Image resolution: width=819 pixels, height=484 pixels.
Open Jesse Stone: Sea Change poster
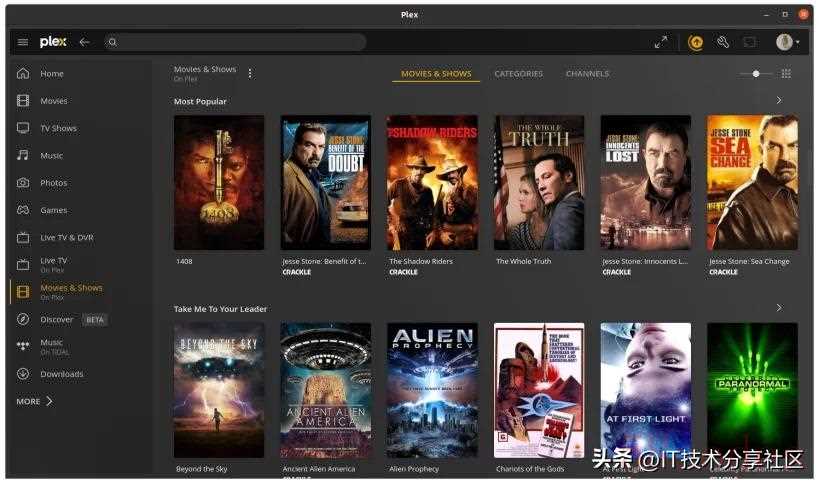click(753, 183)
